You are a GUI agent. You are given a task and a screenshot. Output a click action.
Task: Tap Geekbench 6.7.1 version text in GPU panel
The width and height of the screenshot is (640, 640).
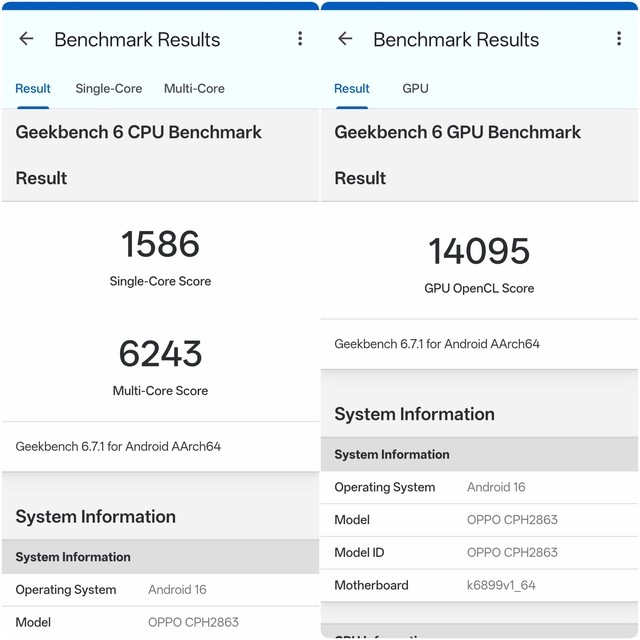coord(437,344)
